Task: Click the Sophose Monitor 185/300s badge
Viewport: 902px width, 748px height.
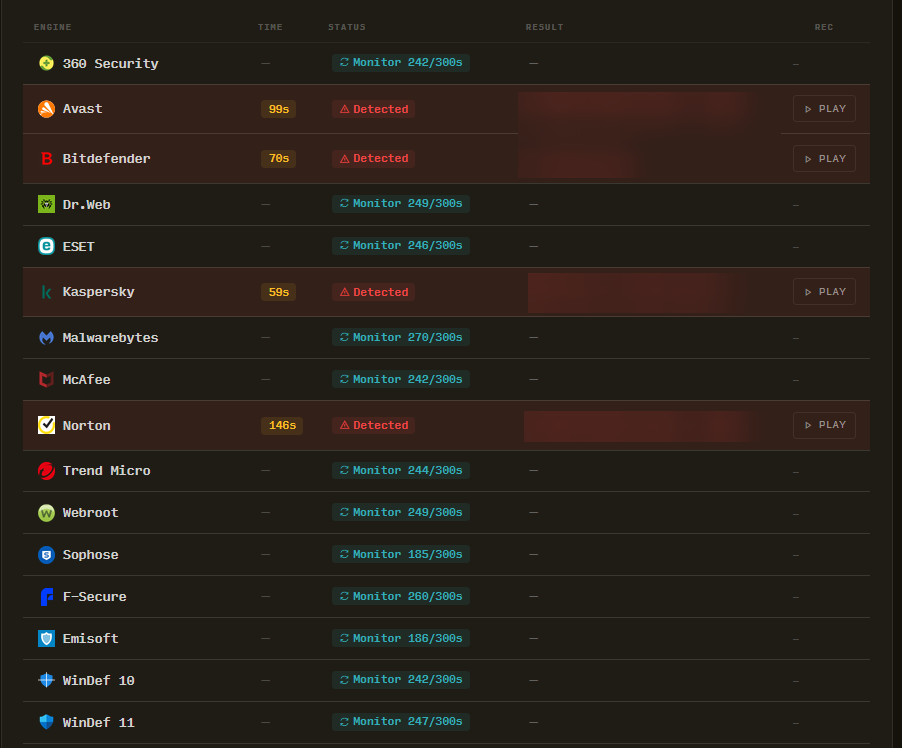Action: point(401,554)
